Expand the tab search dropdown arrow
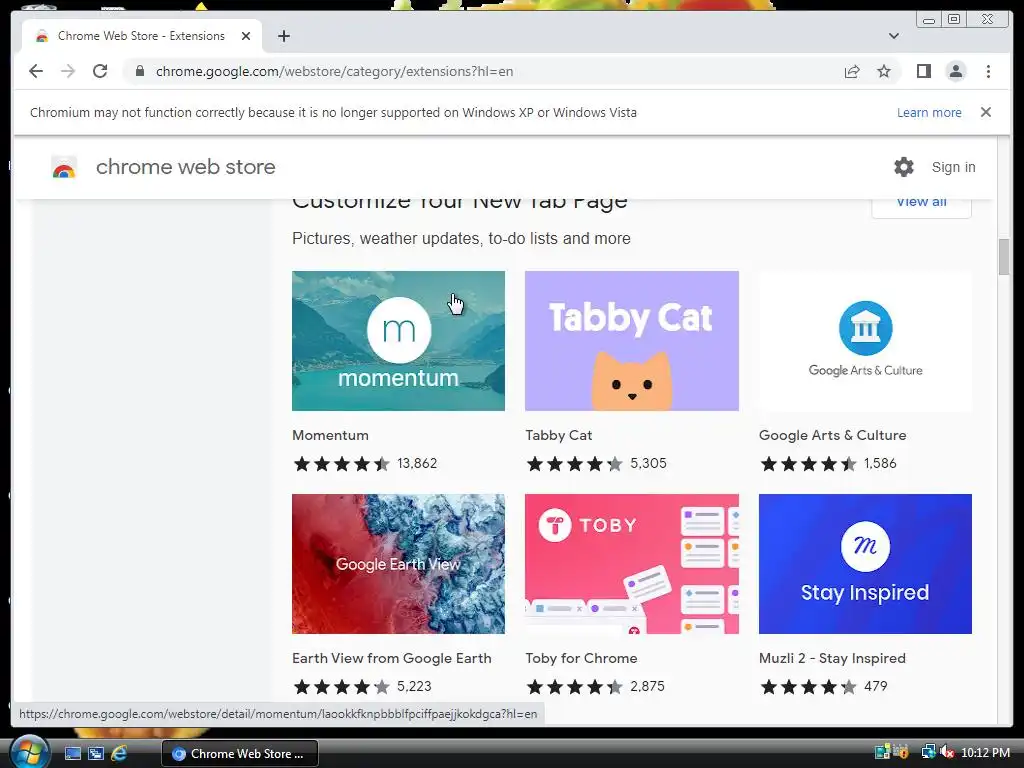Viewport: 1024px width, 768px height. [x=893, y=36]
